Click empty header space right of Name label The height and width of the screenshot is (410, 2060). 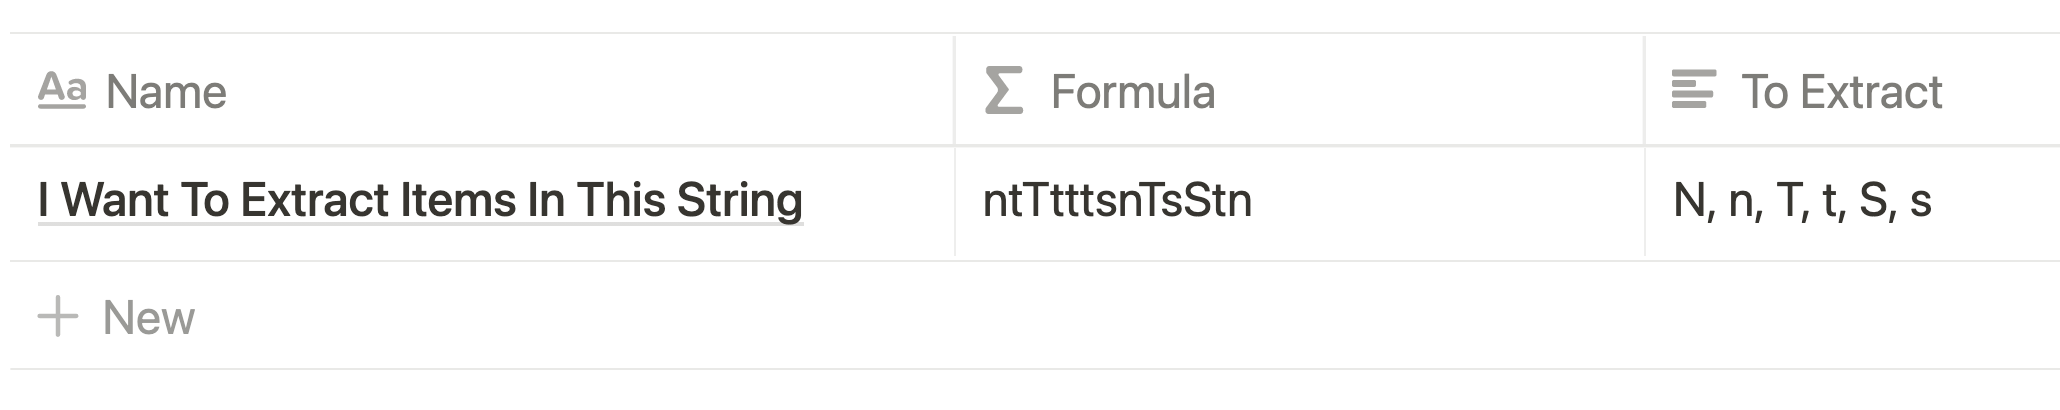coord(590,91)
